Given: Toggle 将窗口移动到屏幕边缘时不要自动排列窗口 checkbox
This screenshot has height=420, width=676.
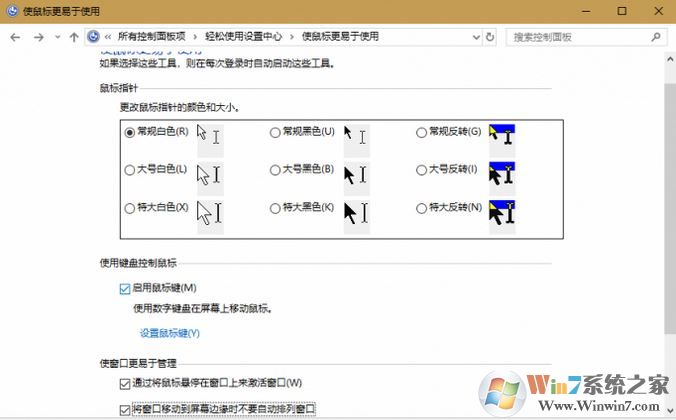Looking at the screenshot, I should (125, 410).
